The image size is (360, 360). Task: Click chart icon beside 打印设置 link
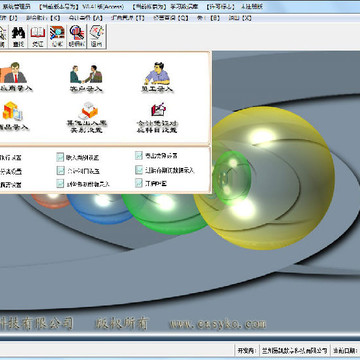139,183
